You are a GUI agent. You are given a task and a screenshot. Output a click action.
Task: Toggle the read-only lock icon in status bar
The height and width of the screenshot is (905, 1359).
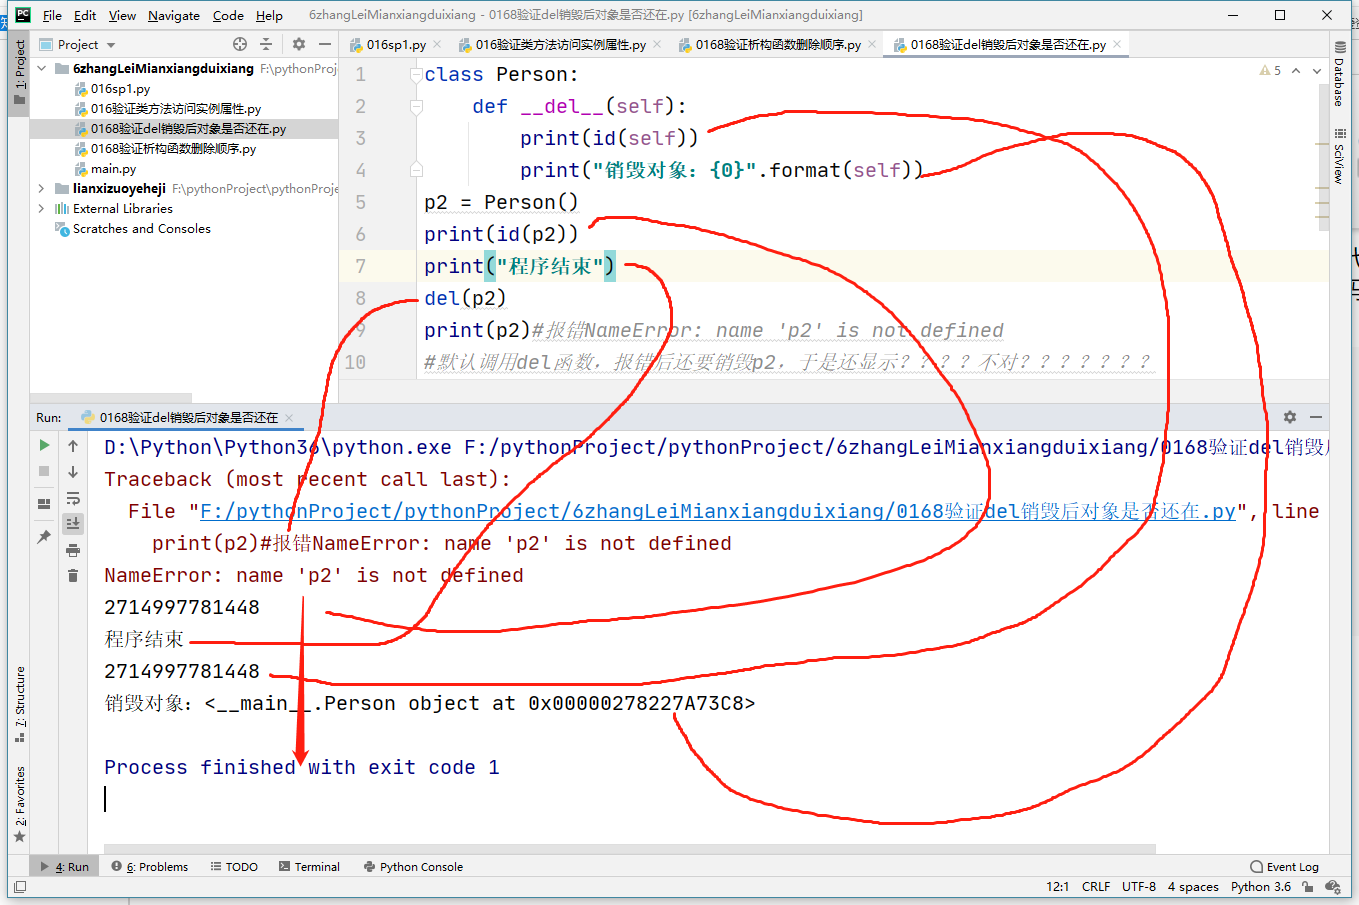click(x=1308, y=886)
